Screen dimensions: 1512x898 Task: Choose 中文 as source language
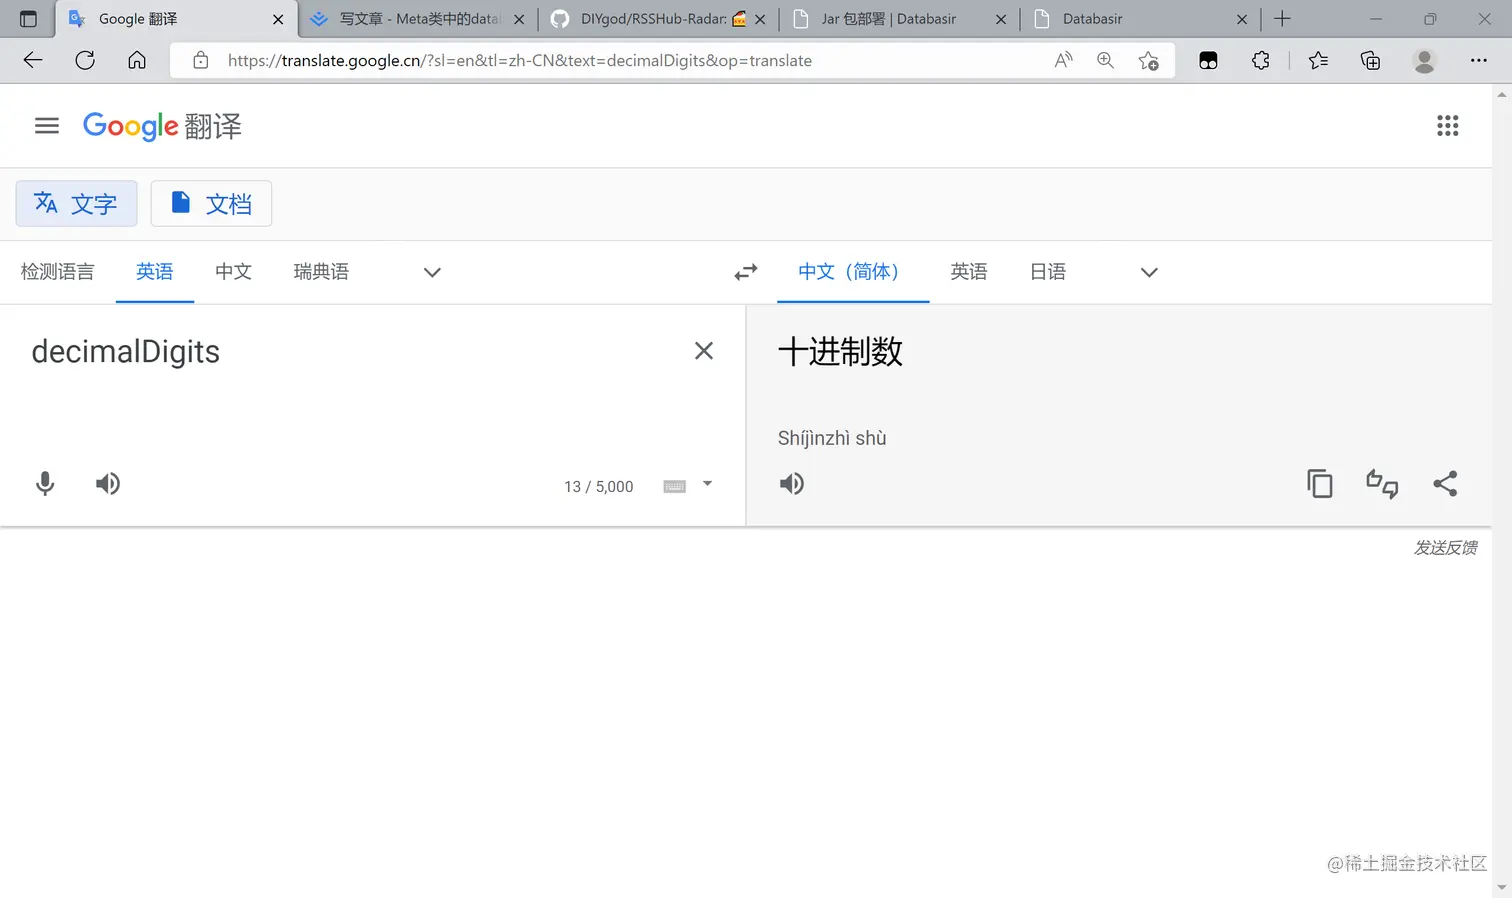point(233,272)
